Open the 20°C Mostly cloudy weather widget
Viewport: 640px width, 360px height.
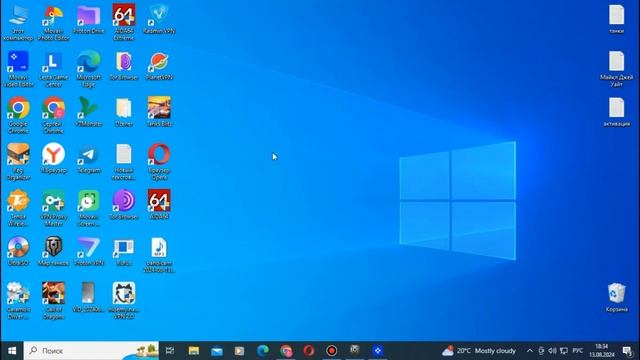click(x=479, y=351)
